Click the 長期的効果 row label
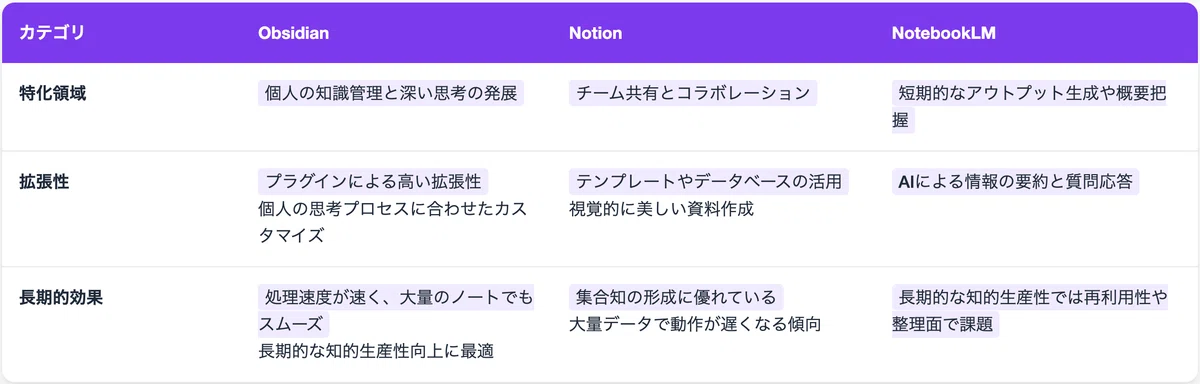Image resolution: width=1200 pixels, height=384 pixels. tap(60, 297)
